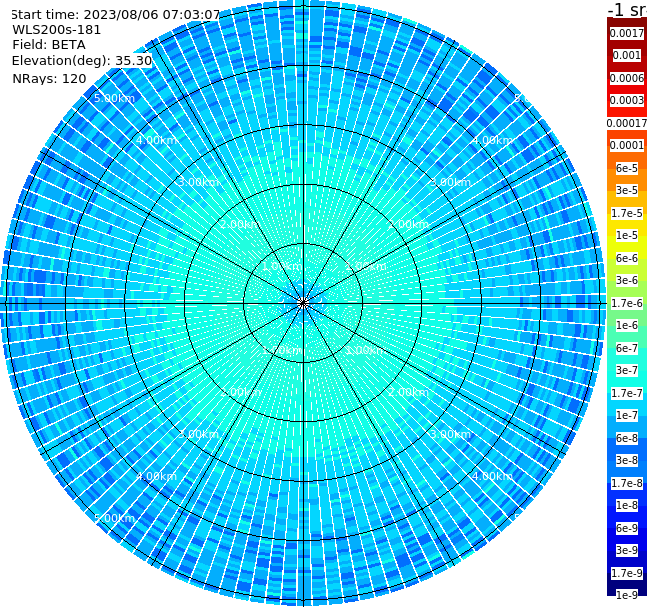This screenshot has height=607, width=647.
Task: Click the 1e-5 color scale value
Action: pos(627,235)
